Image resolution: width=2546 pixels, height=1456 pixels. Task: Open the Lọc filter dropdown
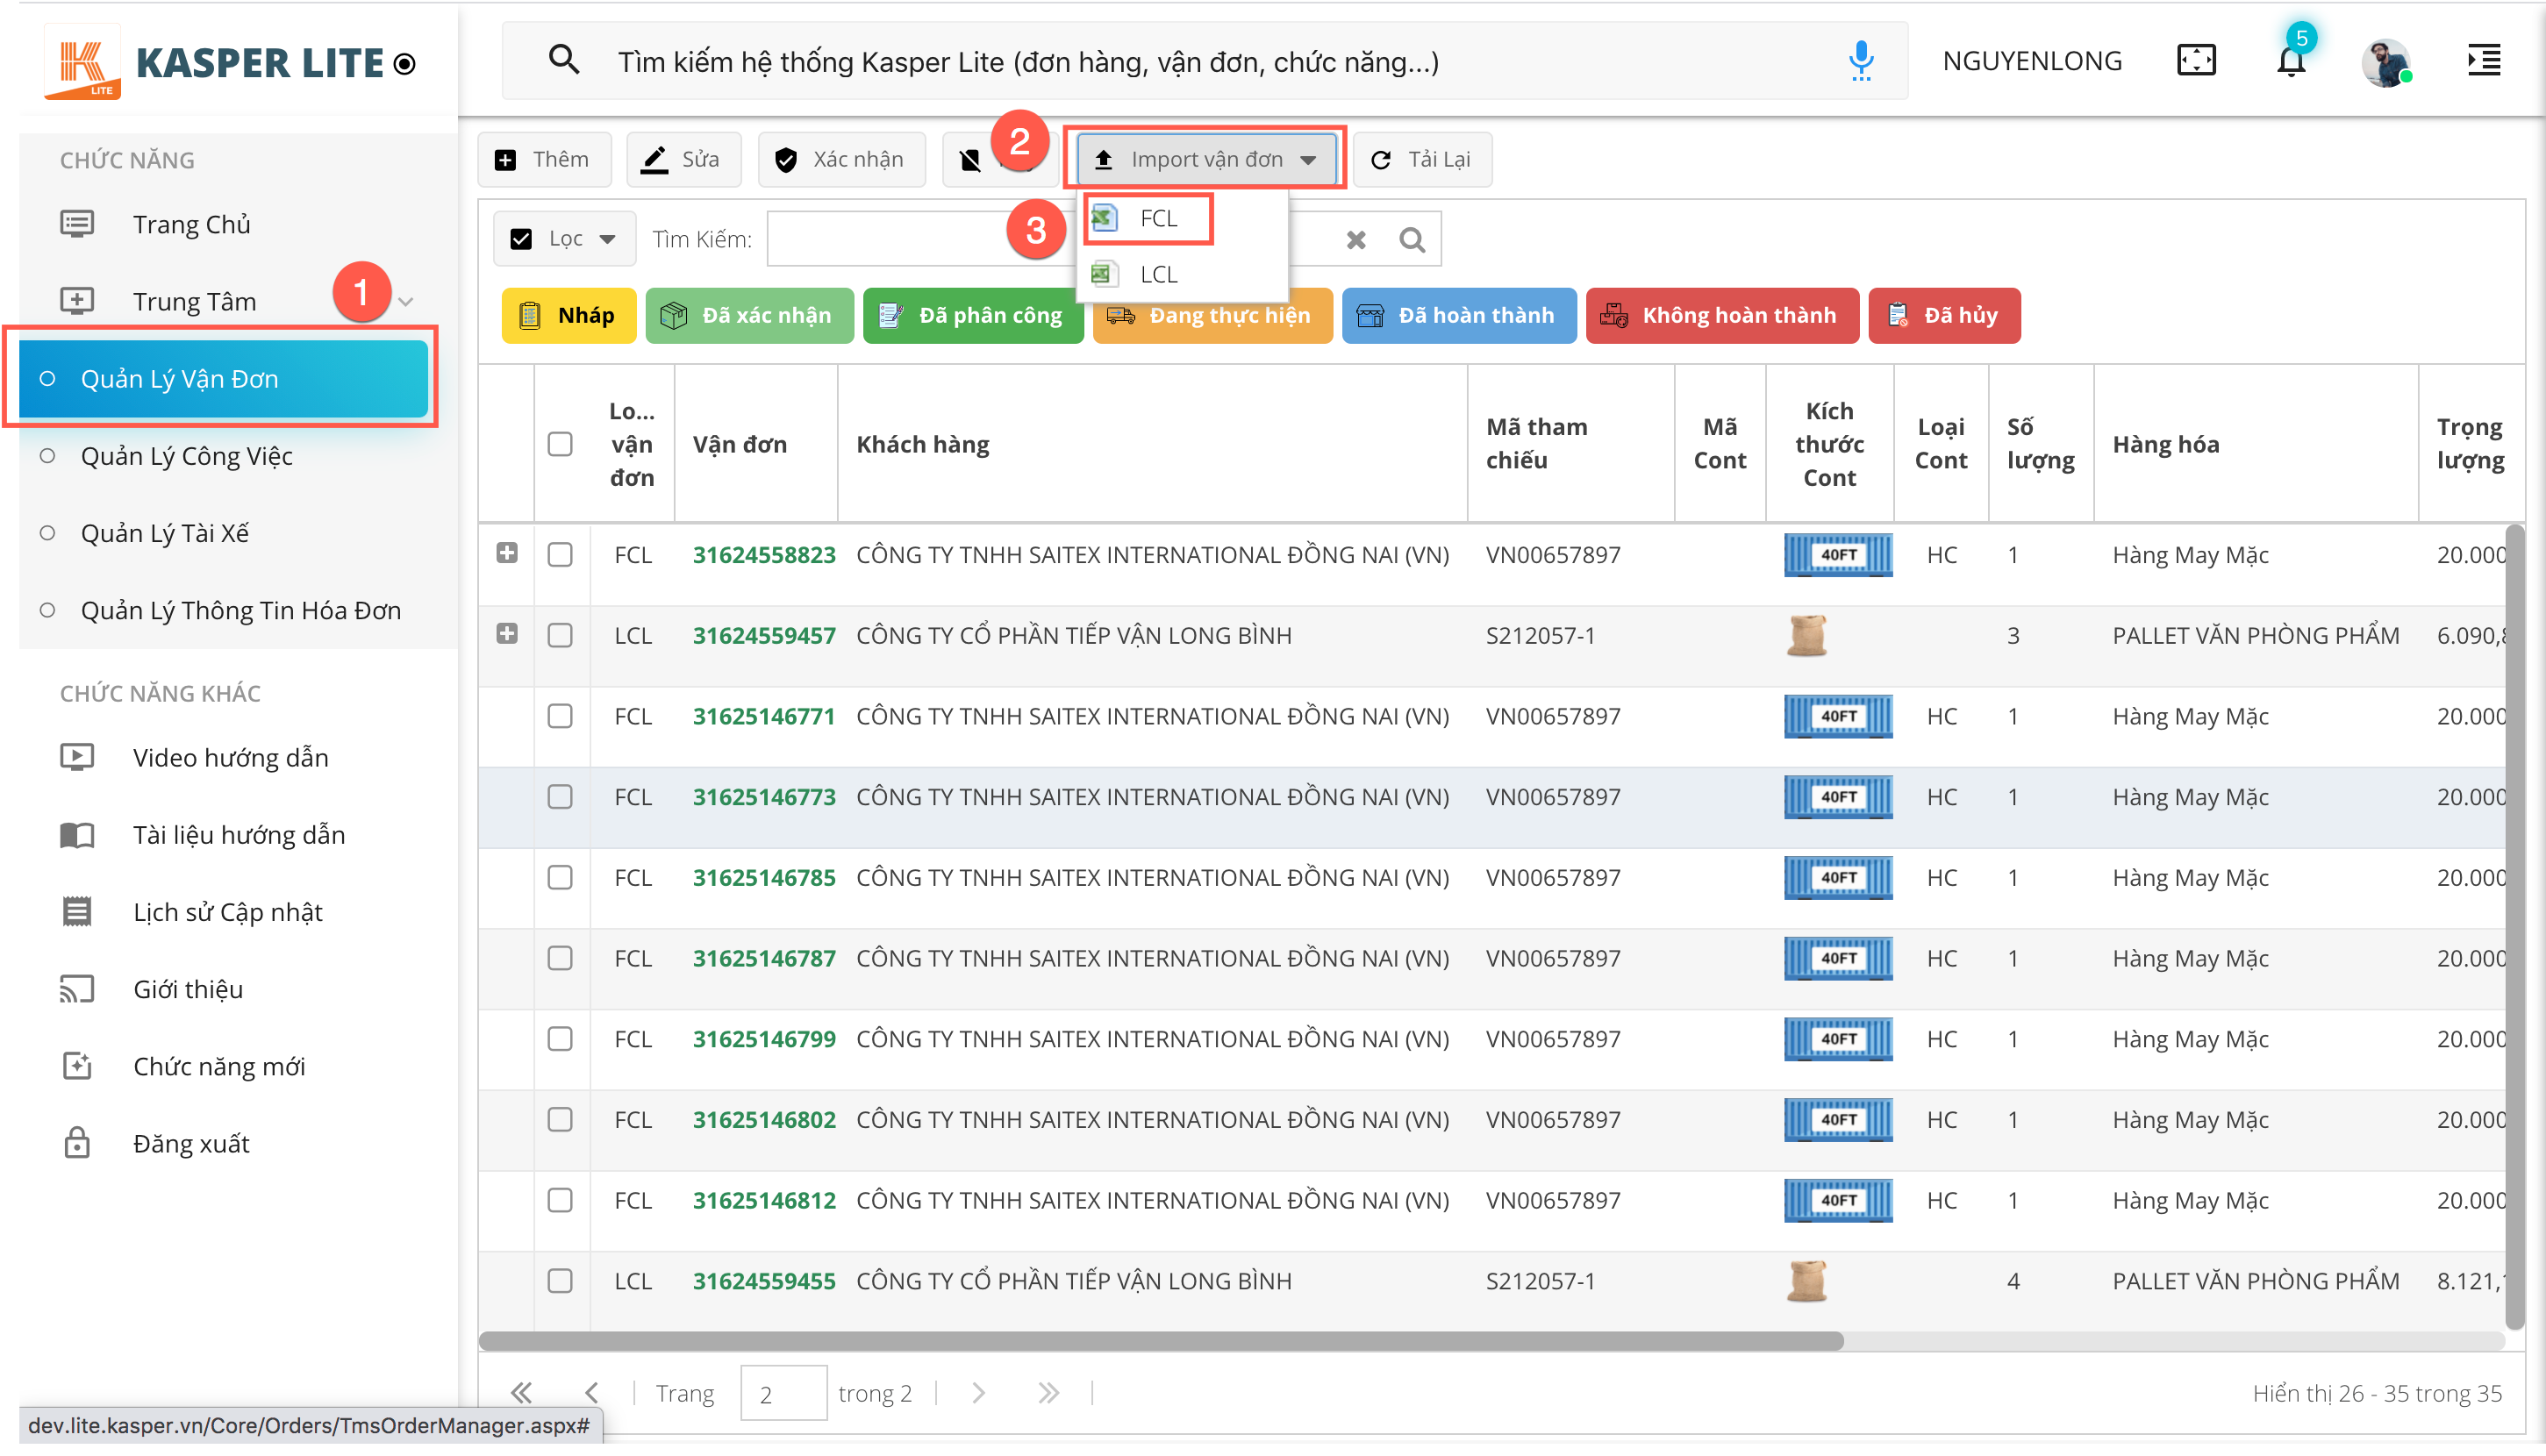point(566,239)
